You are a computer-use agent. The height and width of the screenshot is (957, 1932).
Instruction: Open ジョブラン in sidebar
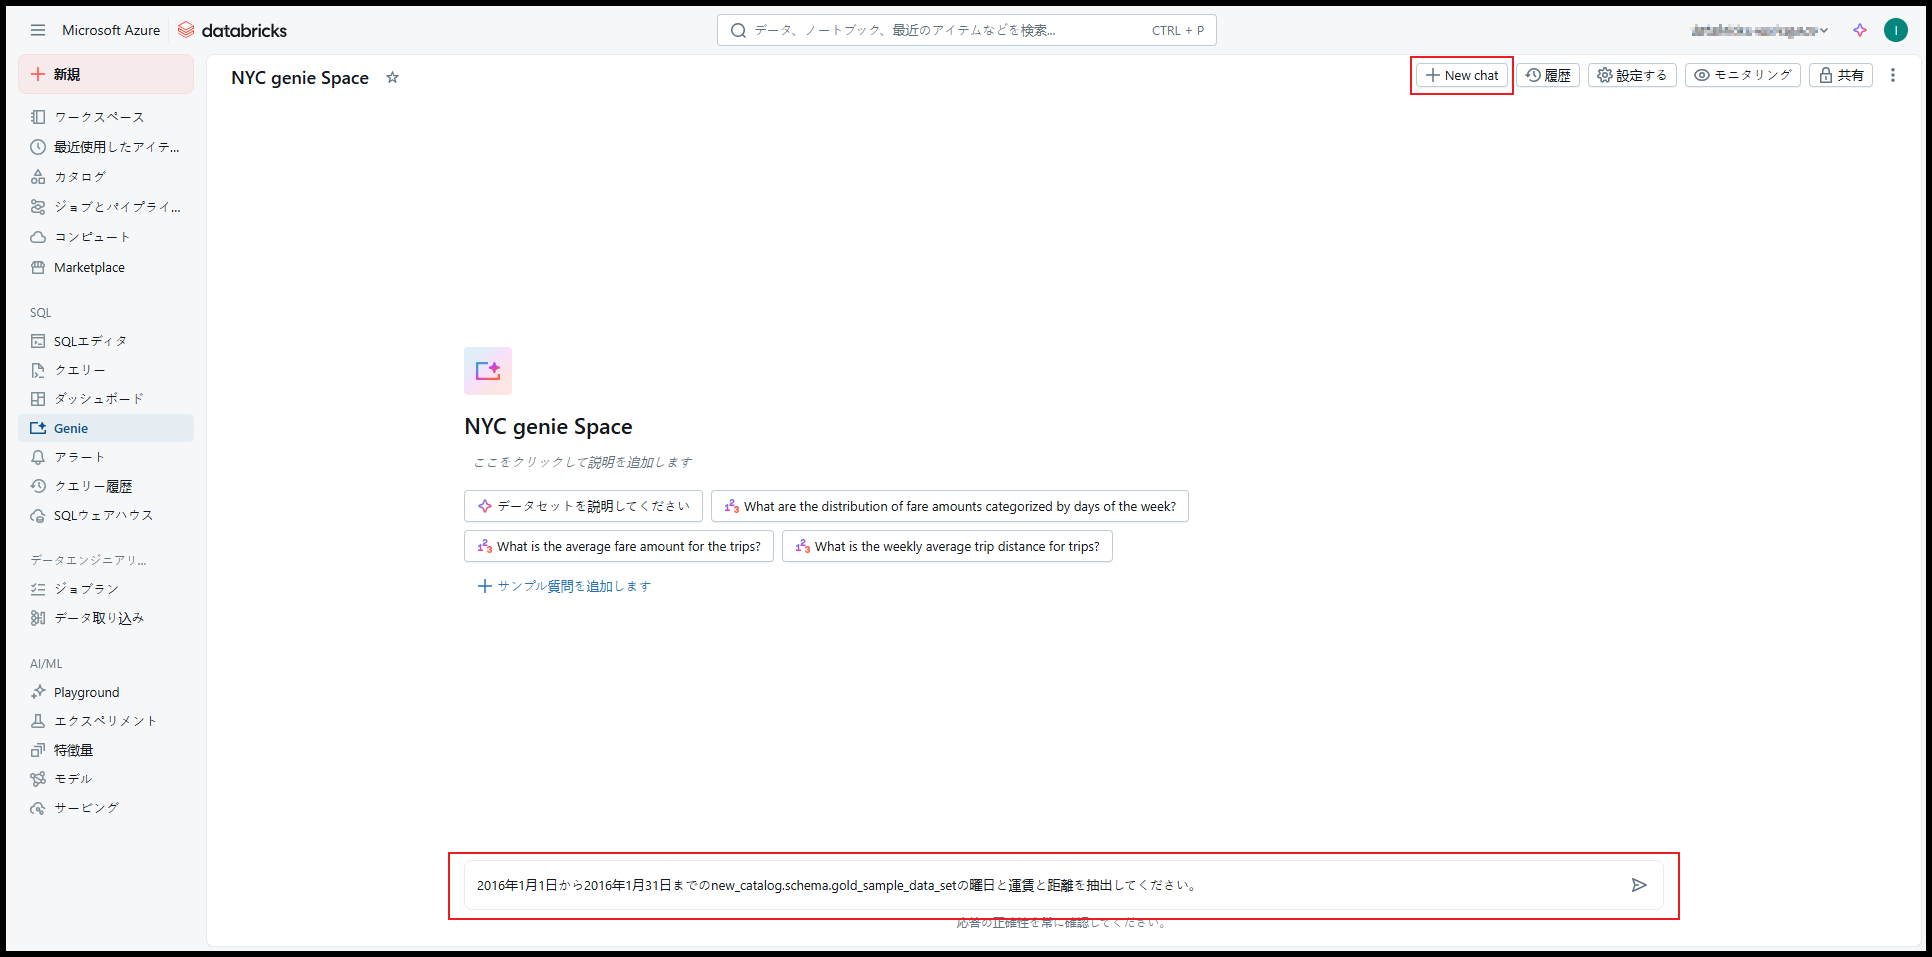coord(106,589)
